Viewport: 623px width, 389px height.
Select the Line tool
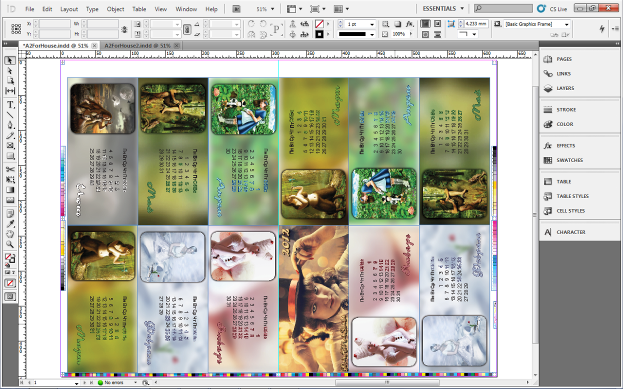point(10,115)
